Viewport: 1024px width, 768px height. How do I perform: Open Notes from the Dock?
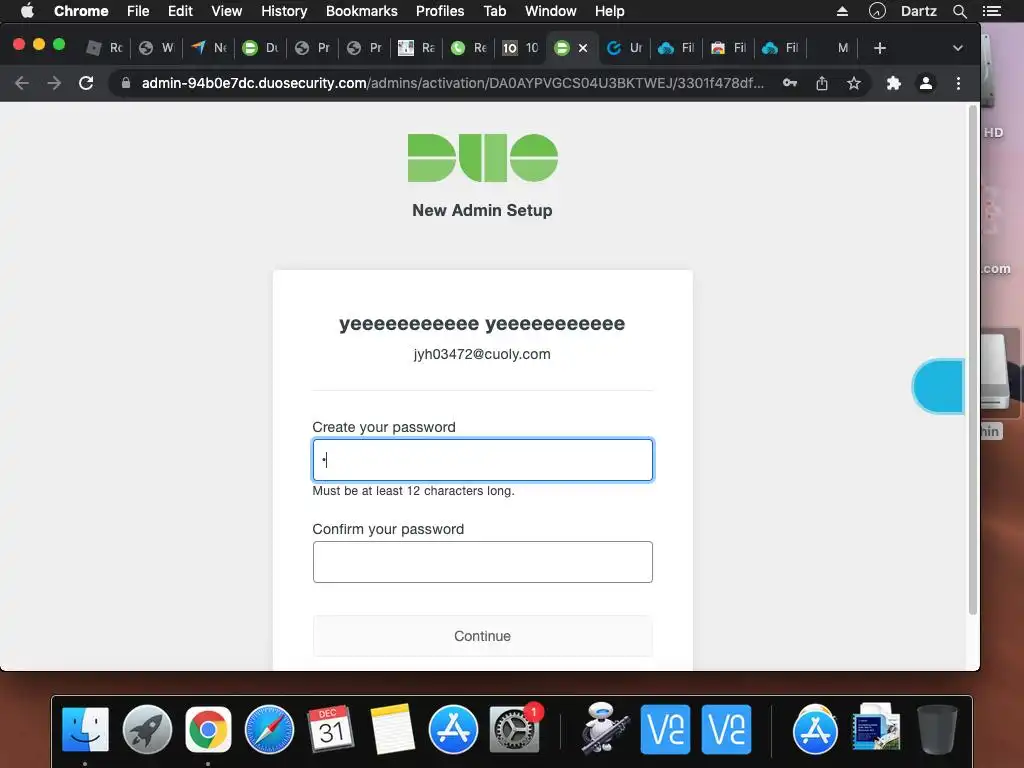coord(392,729)
